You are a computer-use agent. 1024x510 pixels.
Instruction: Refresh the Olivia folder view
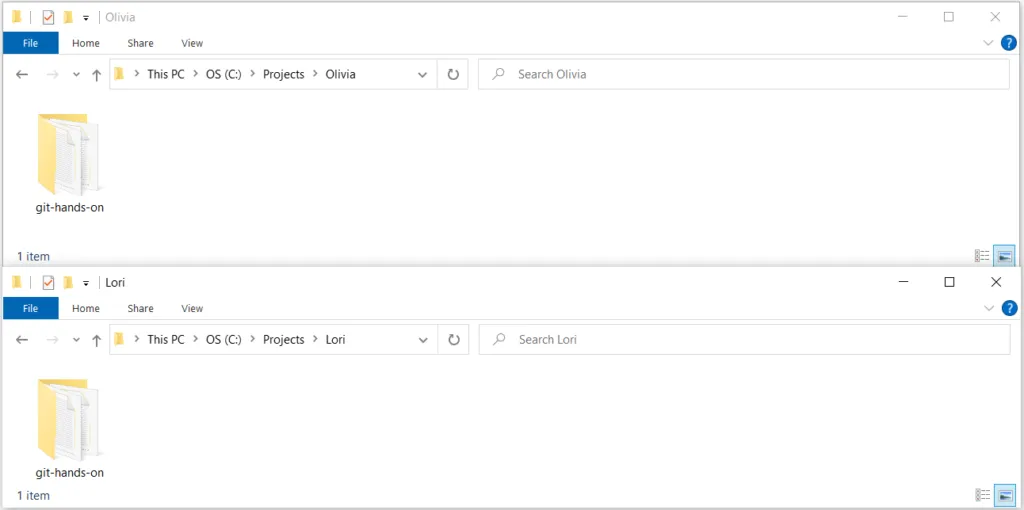click(x=453, y=74)
